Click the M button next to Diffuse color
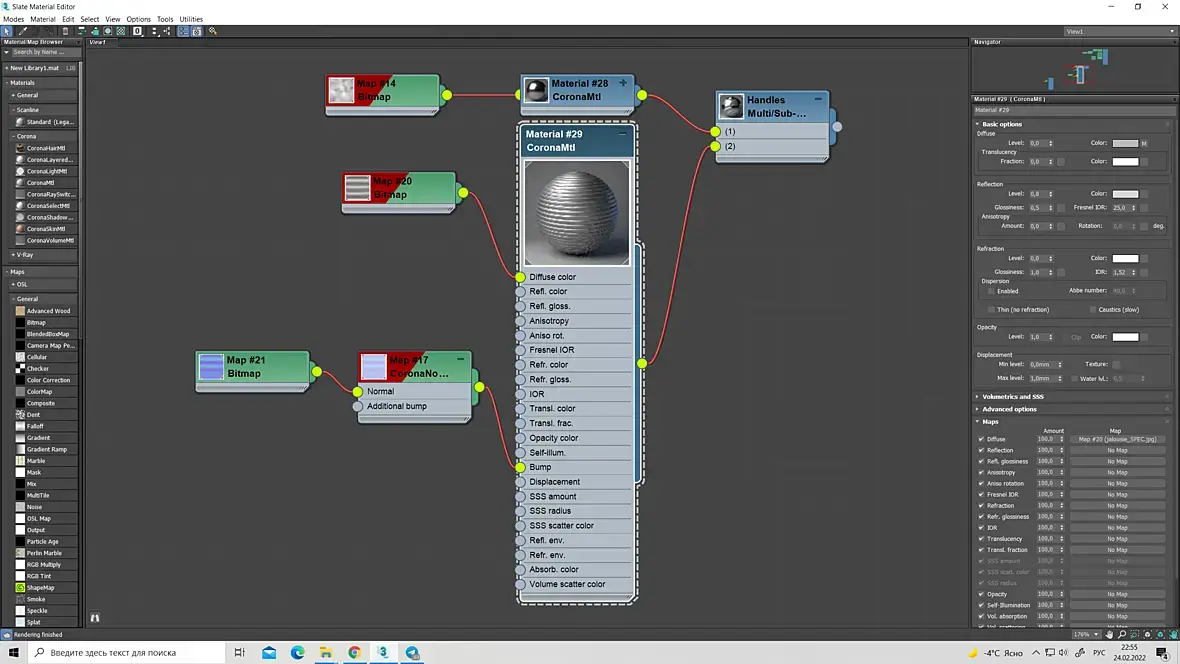The image size is (1180, 664). pyautogui.click(x=1144, y=143)
